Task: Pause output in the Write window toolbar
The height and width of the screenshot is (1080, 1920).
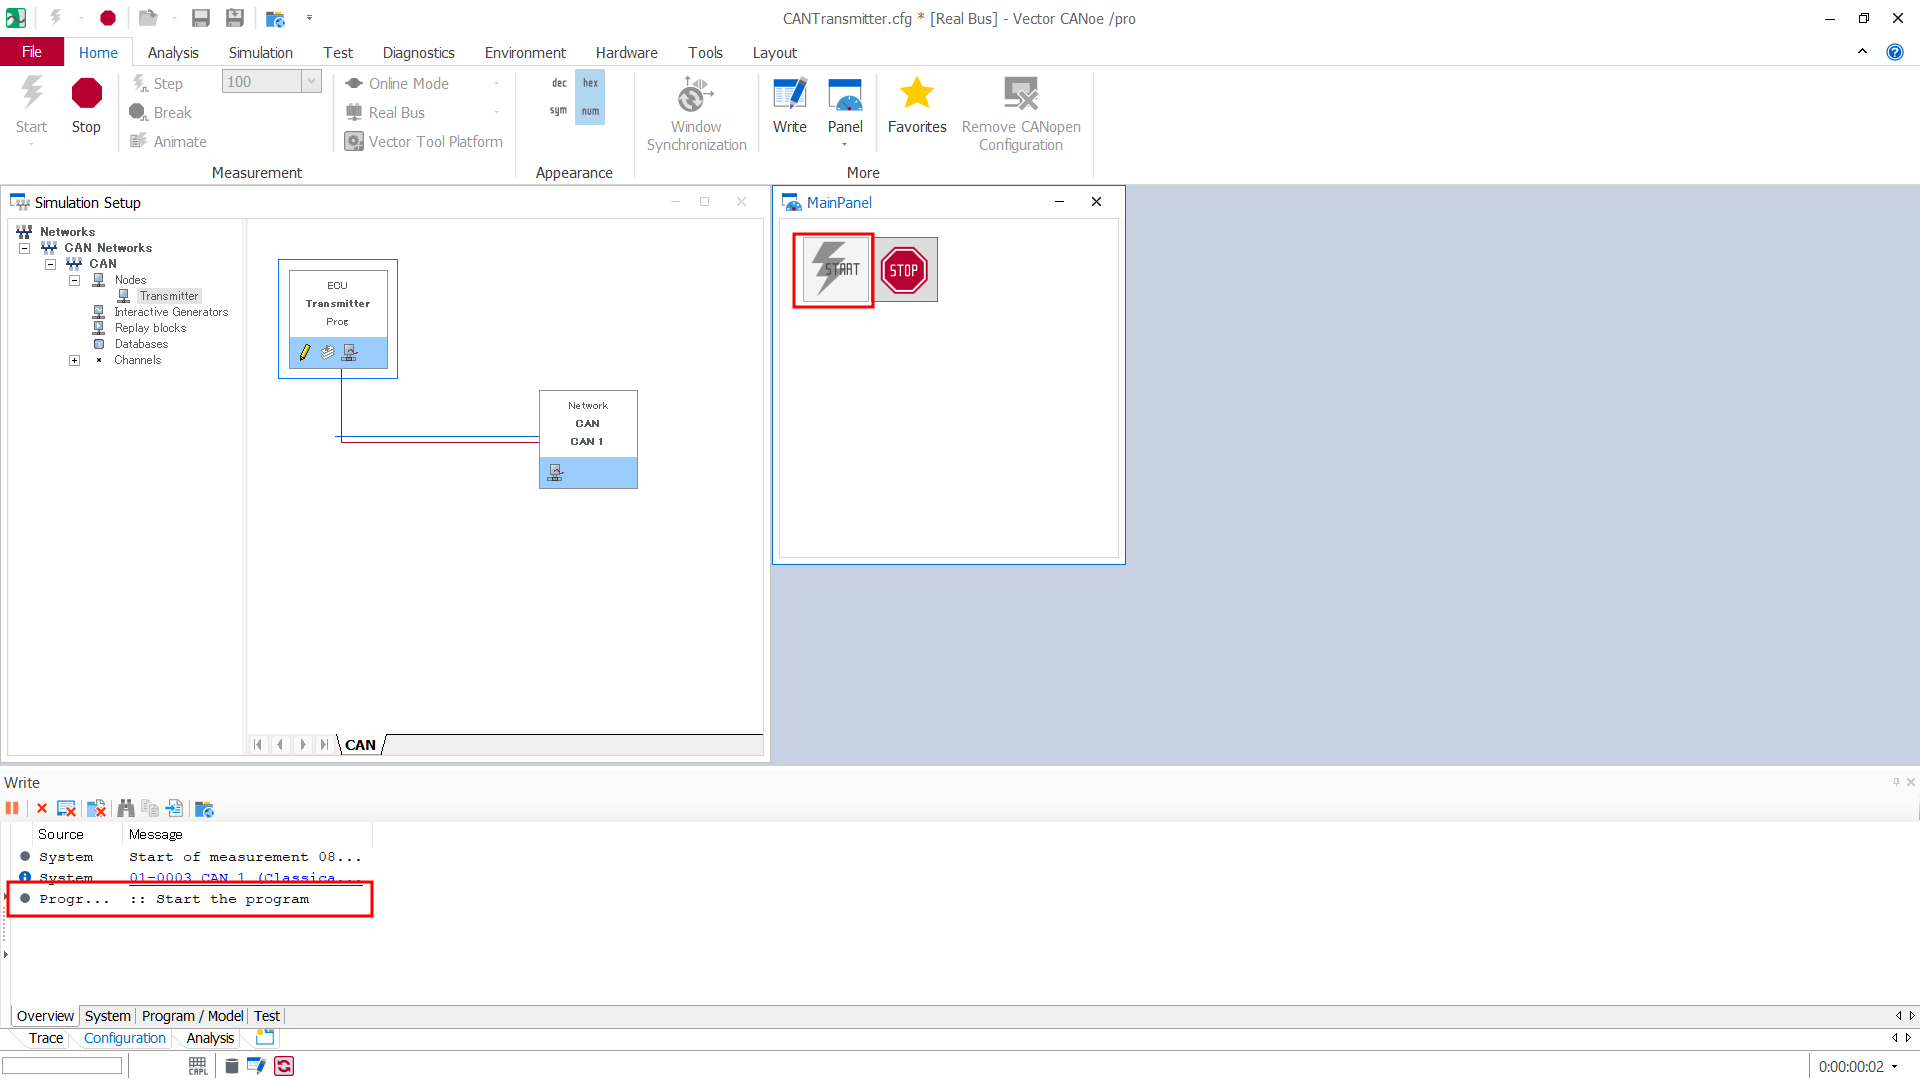Action: pos(12,808)
